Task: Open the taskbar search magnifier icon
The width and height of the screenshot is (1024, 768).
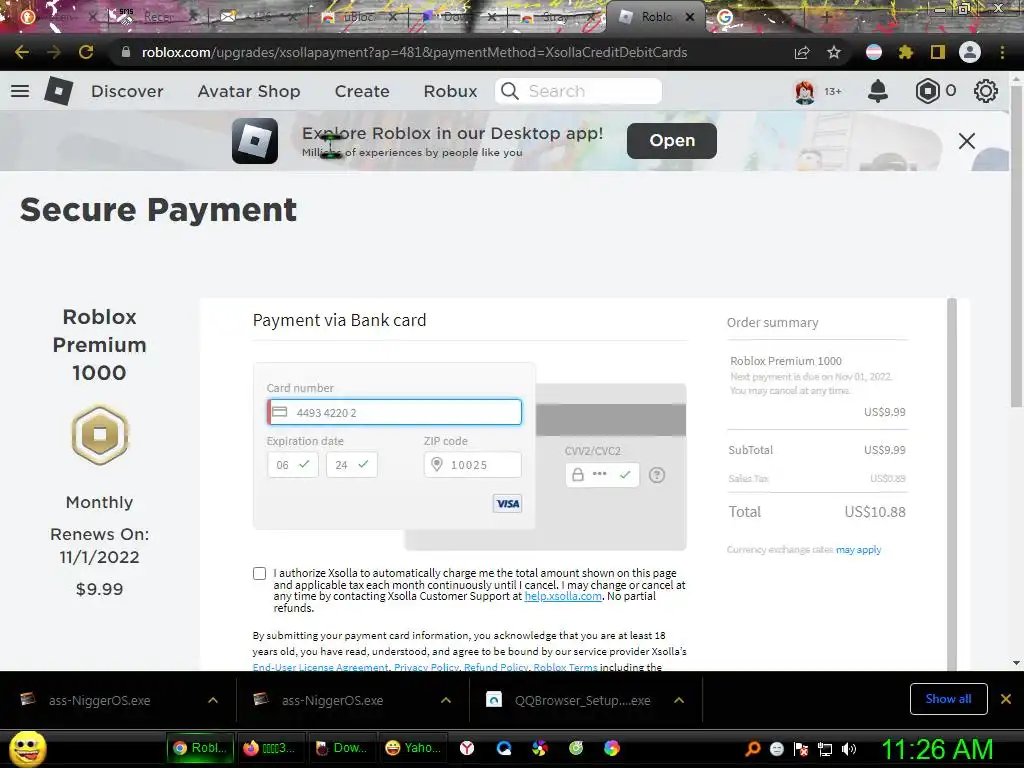Action: 753,749
